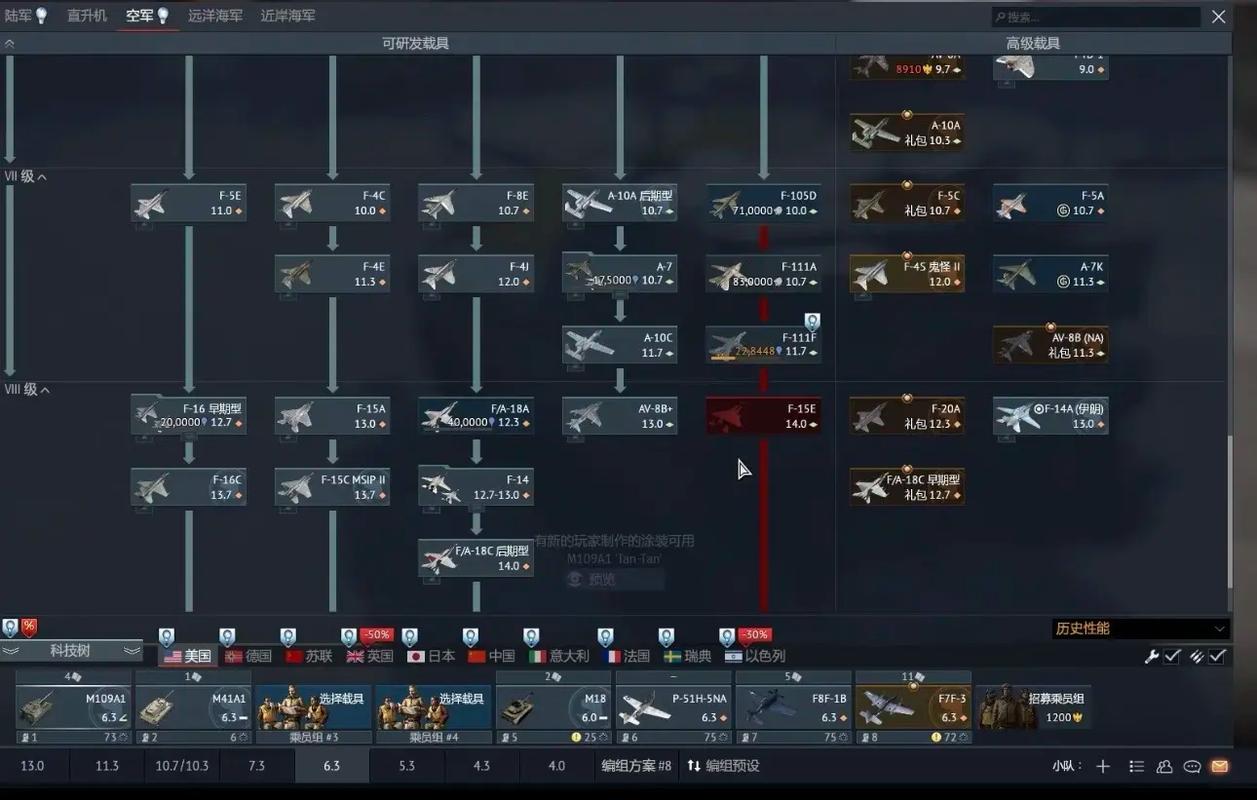This screenshot has width=1257, height=800.
Task: Select the F-8E aircraft card
Action: coord(476,203)
